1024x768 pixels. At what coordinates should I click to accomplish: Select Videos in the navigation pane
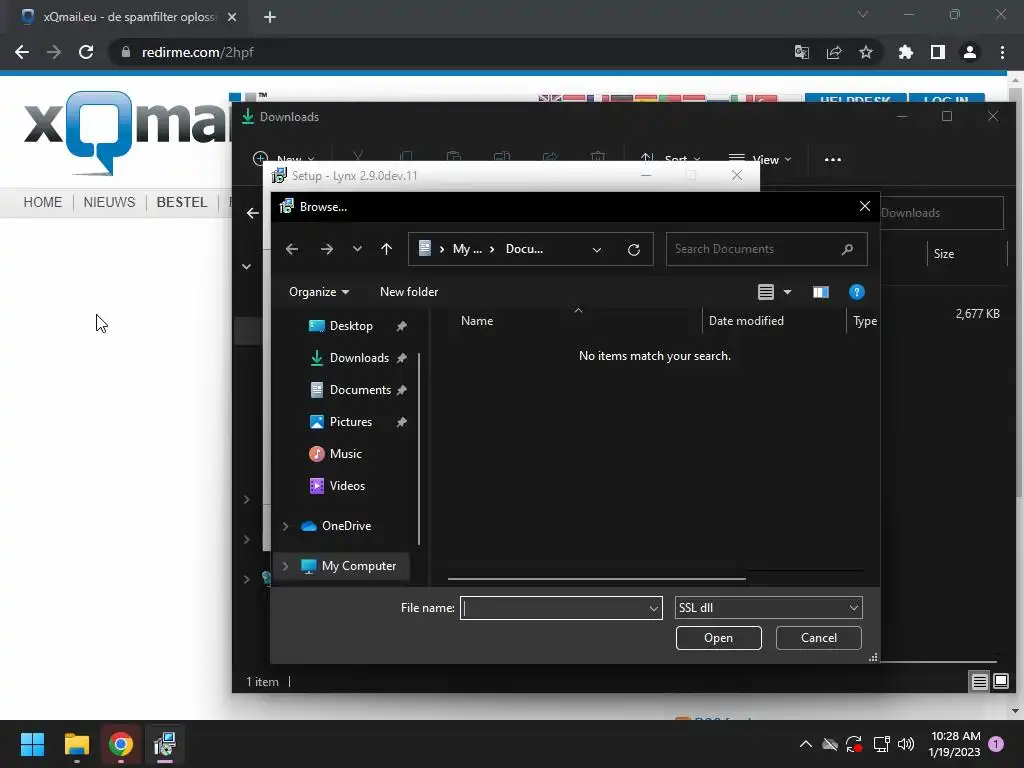[x=347, y=486]
